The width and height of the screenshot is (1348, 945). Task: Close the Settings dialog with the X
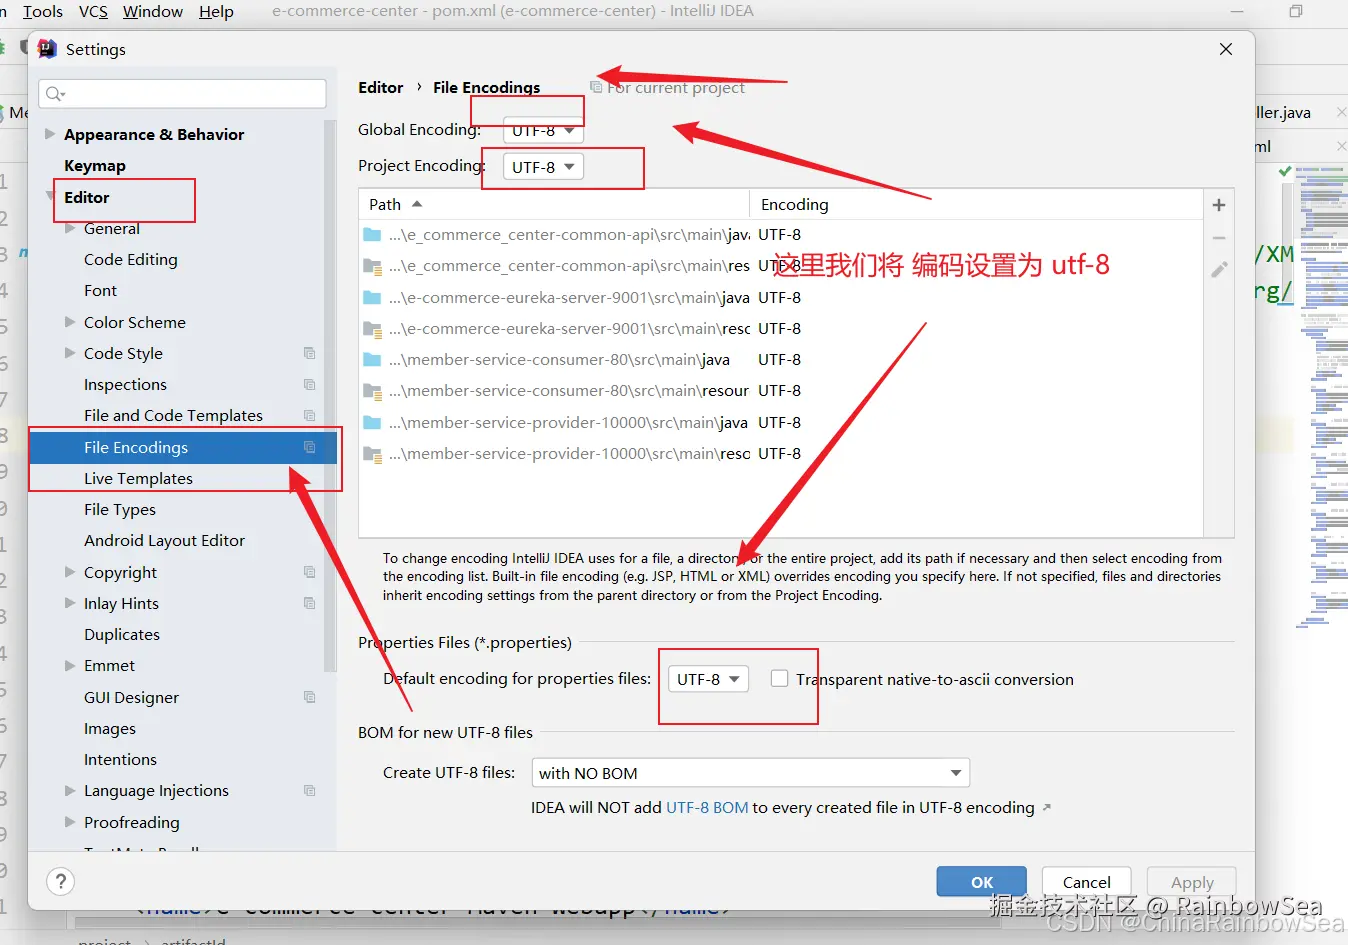click(x=1226, y=49)
